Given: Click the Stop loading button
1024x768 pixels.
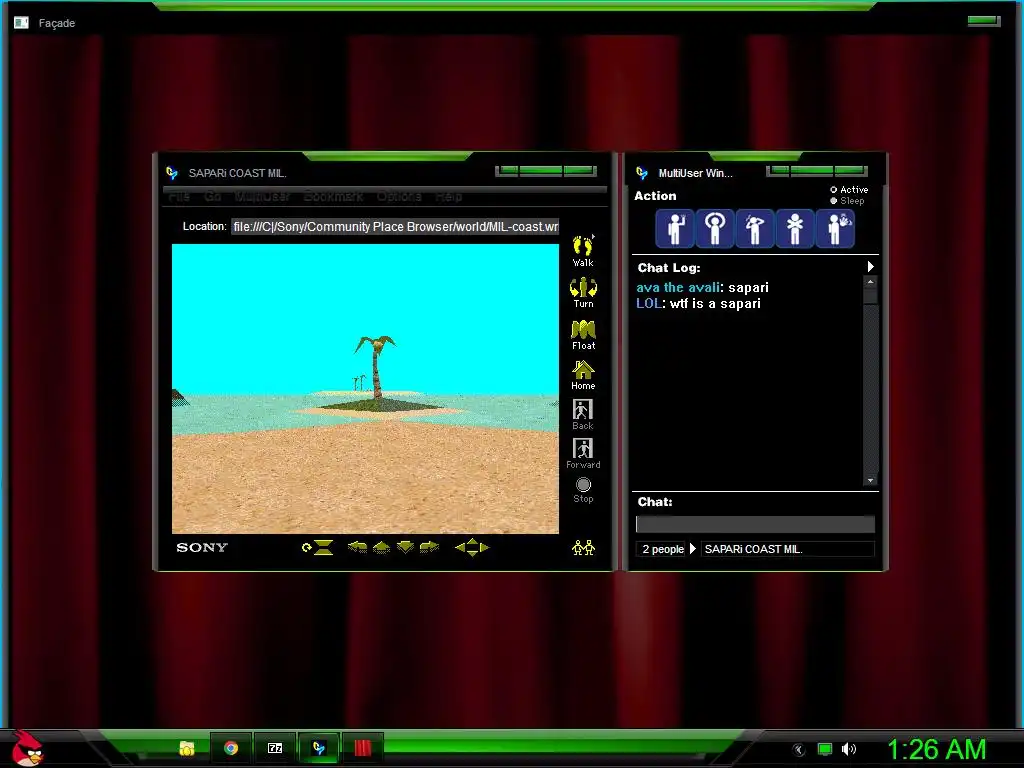Looking at the screenshot, I should 583,490.
